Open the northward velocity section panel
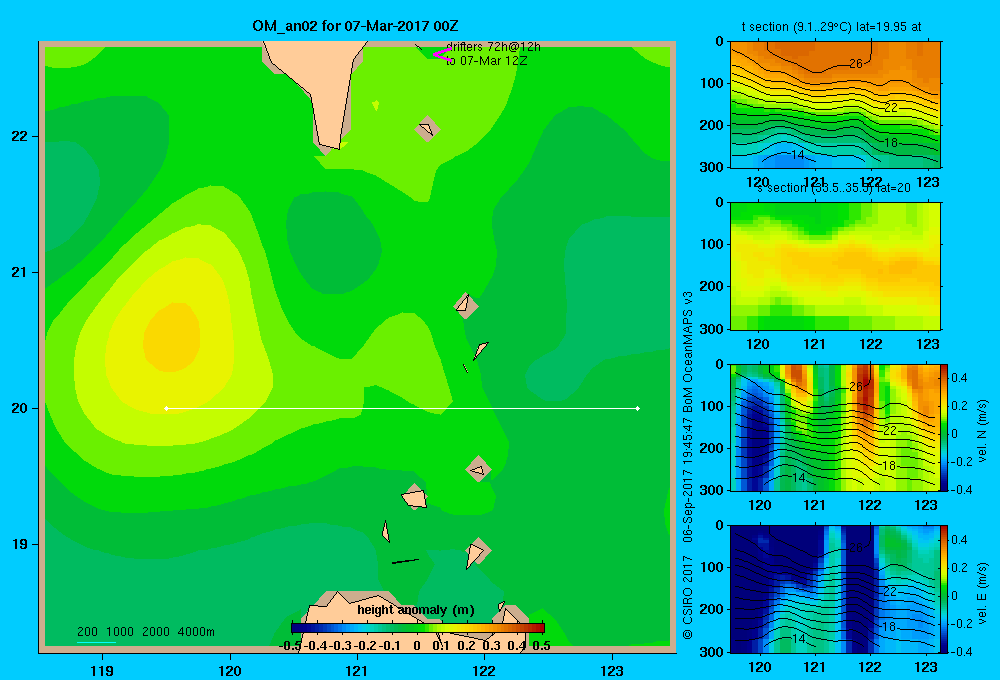The image size is (1000, 680). point(835,427)
